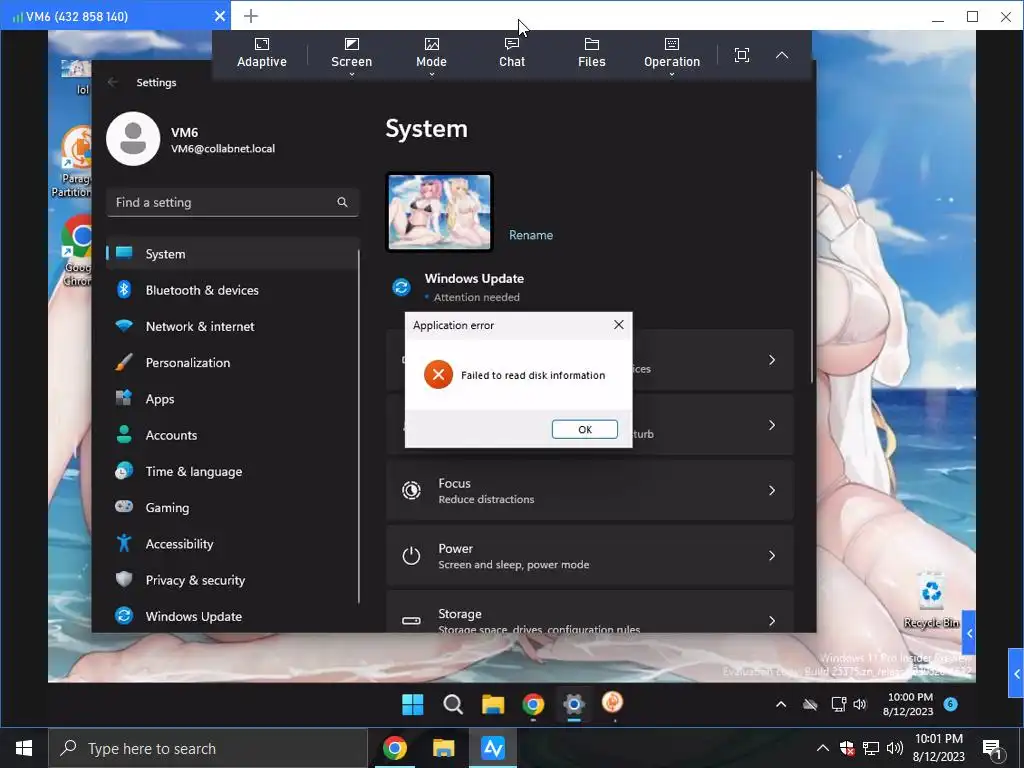Expand the Power row chevron

click(772, 556)
